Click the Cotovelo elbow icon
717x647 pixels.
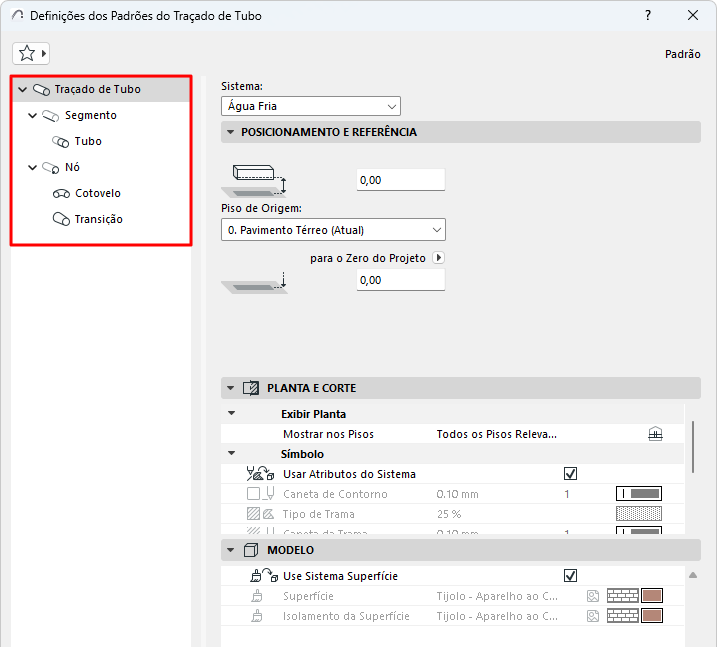point(61,193)
